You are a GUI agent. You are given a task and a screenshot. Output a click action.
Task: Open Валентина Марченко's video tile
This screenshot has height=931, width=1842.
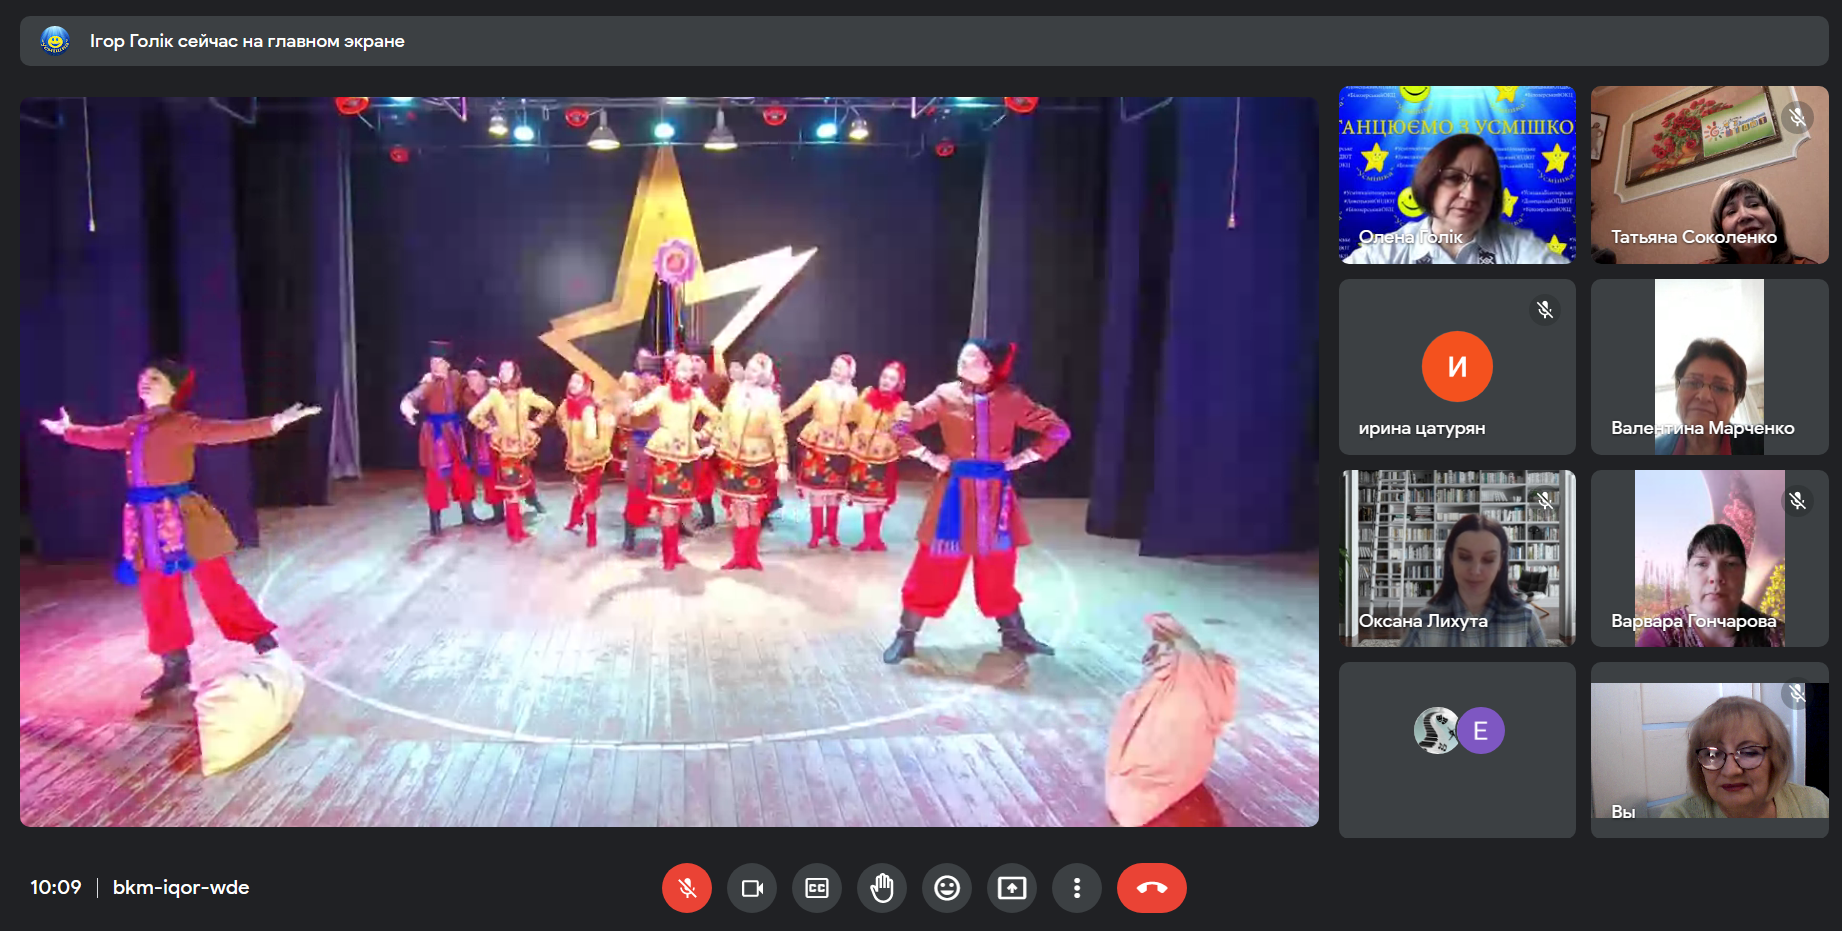pos(1709,367)
